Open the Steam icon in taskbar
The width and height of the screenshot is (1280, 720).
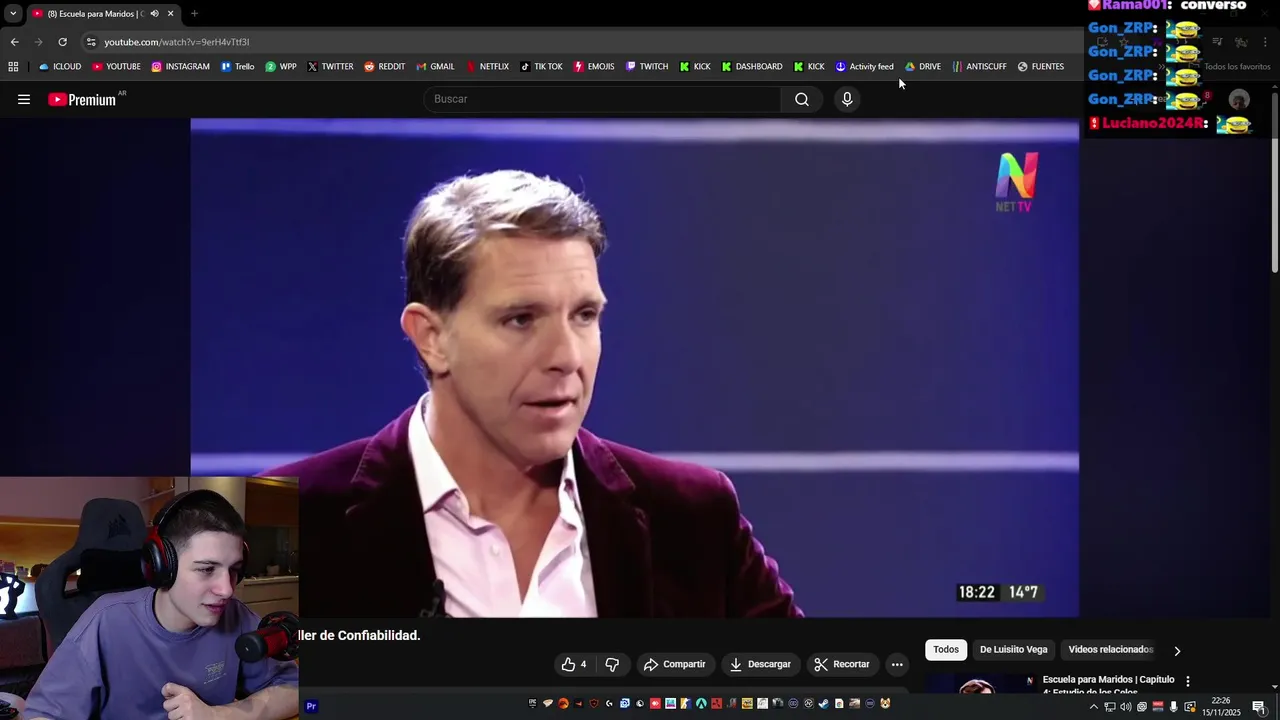[x=824, y=704]
